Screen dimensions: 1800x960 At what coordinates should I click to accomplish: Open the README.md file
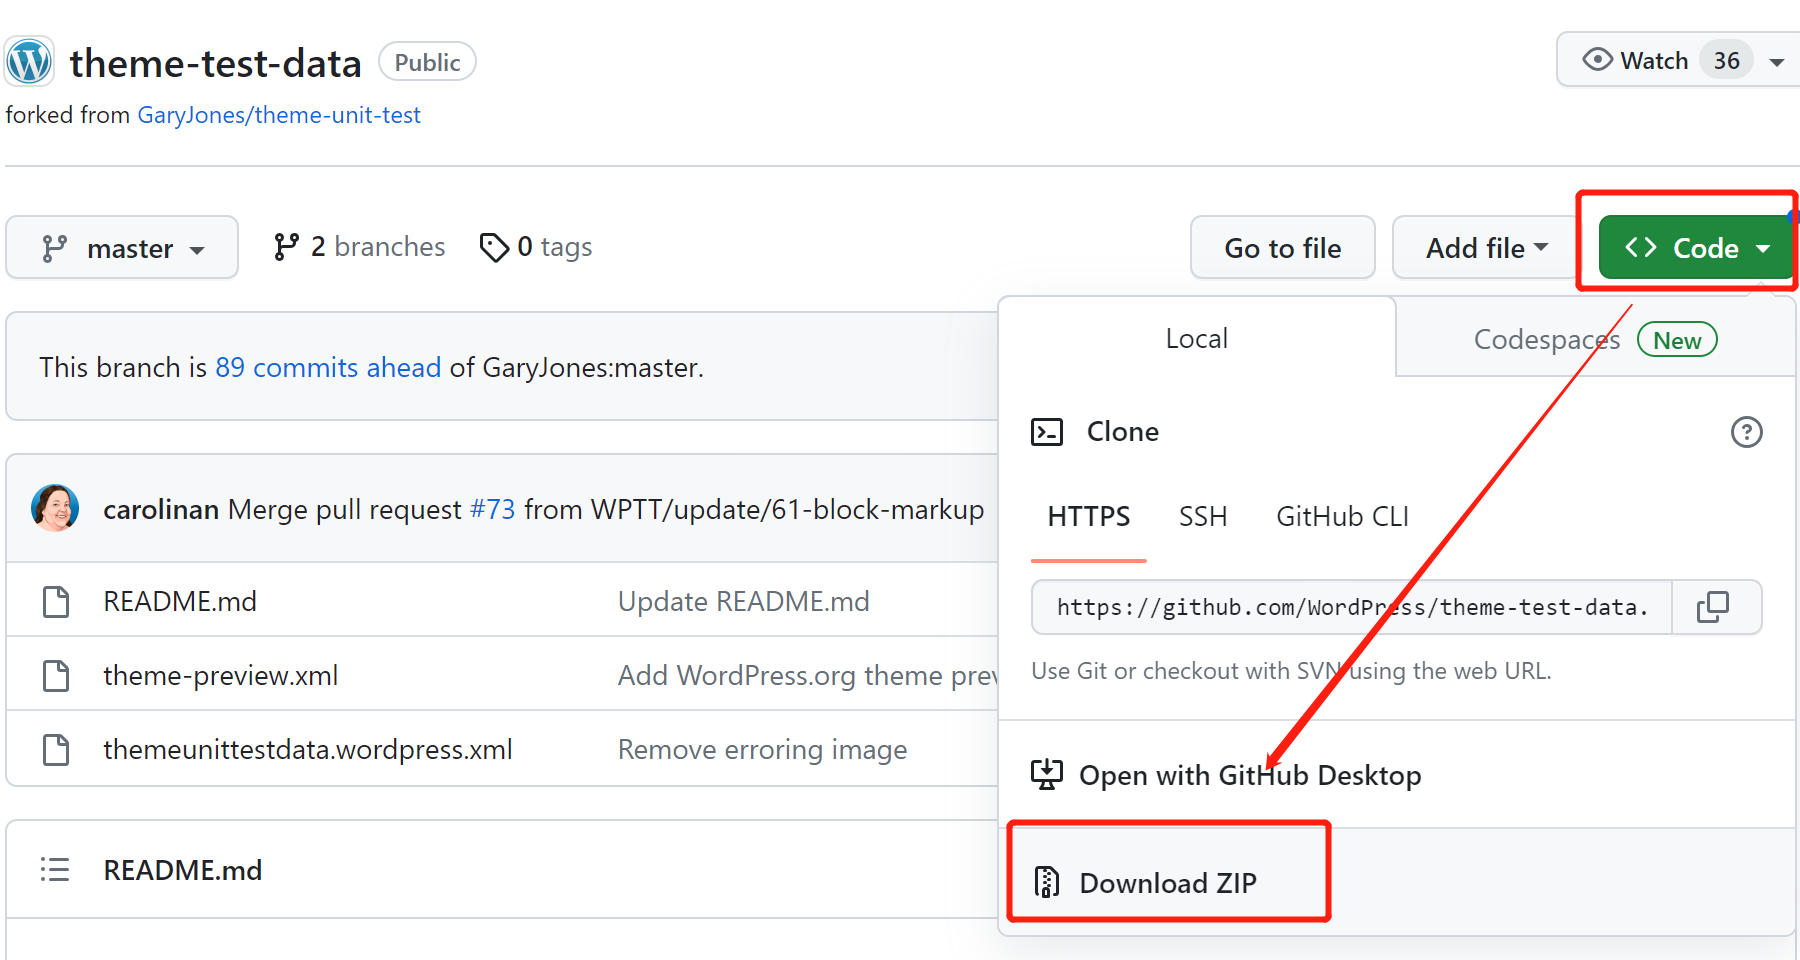tap(180, 601)
